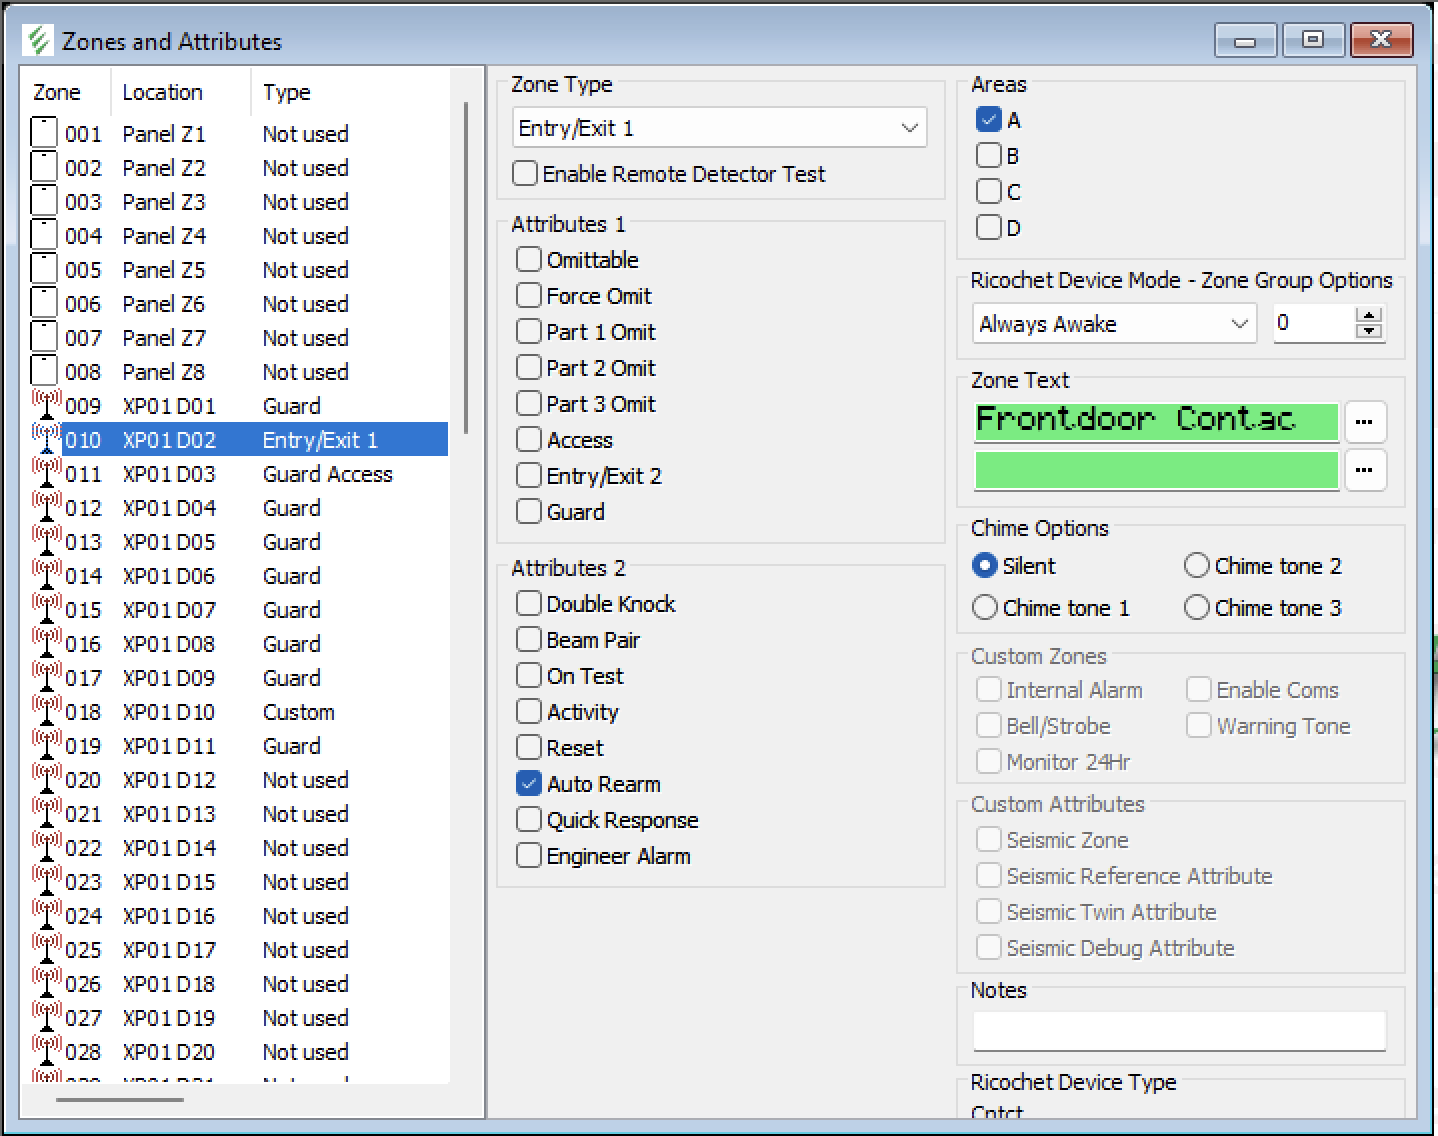Enable the Omittable attribute checkbox
The width and height of the screenshot is (1438, 1136).
(528, 260)
